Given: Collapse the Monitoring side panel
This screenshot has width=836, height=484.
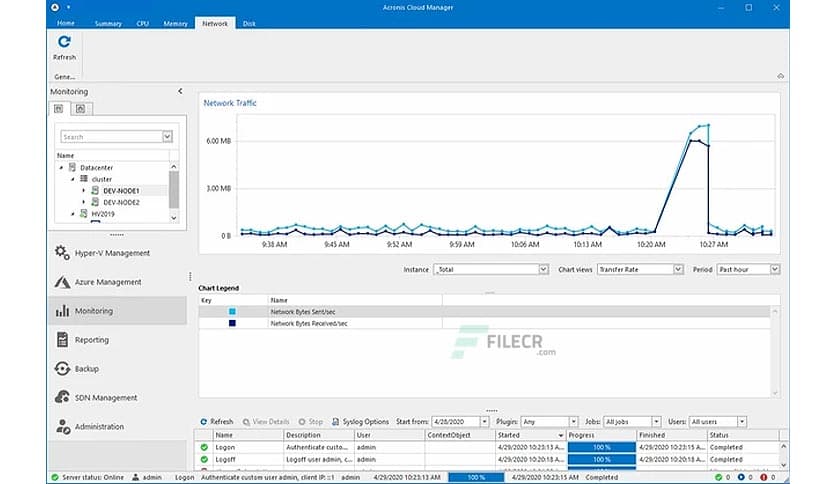Looking at the screenshot, I should 180,91.
